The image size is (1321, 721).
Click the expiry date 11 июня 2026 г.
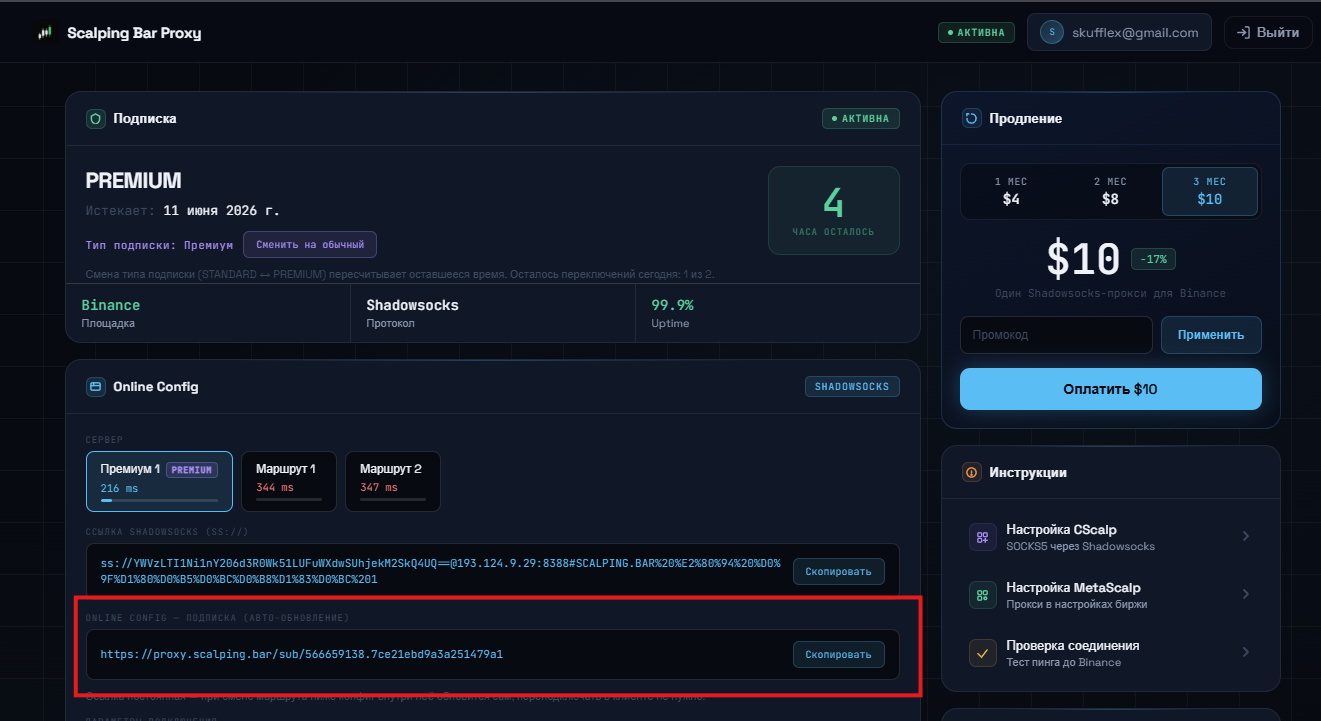coord(222,211)
